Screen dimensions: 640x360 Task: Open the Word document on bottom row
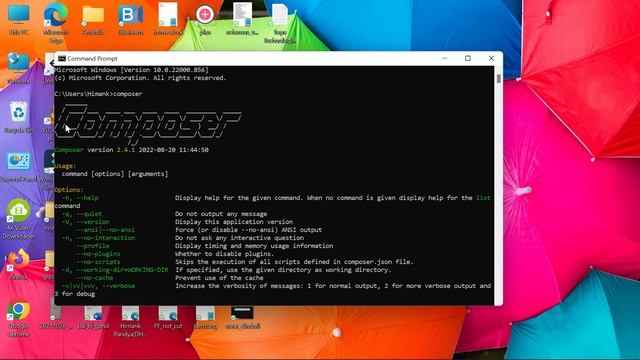pyautogui.click(x=93, y=317)
